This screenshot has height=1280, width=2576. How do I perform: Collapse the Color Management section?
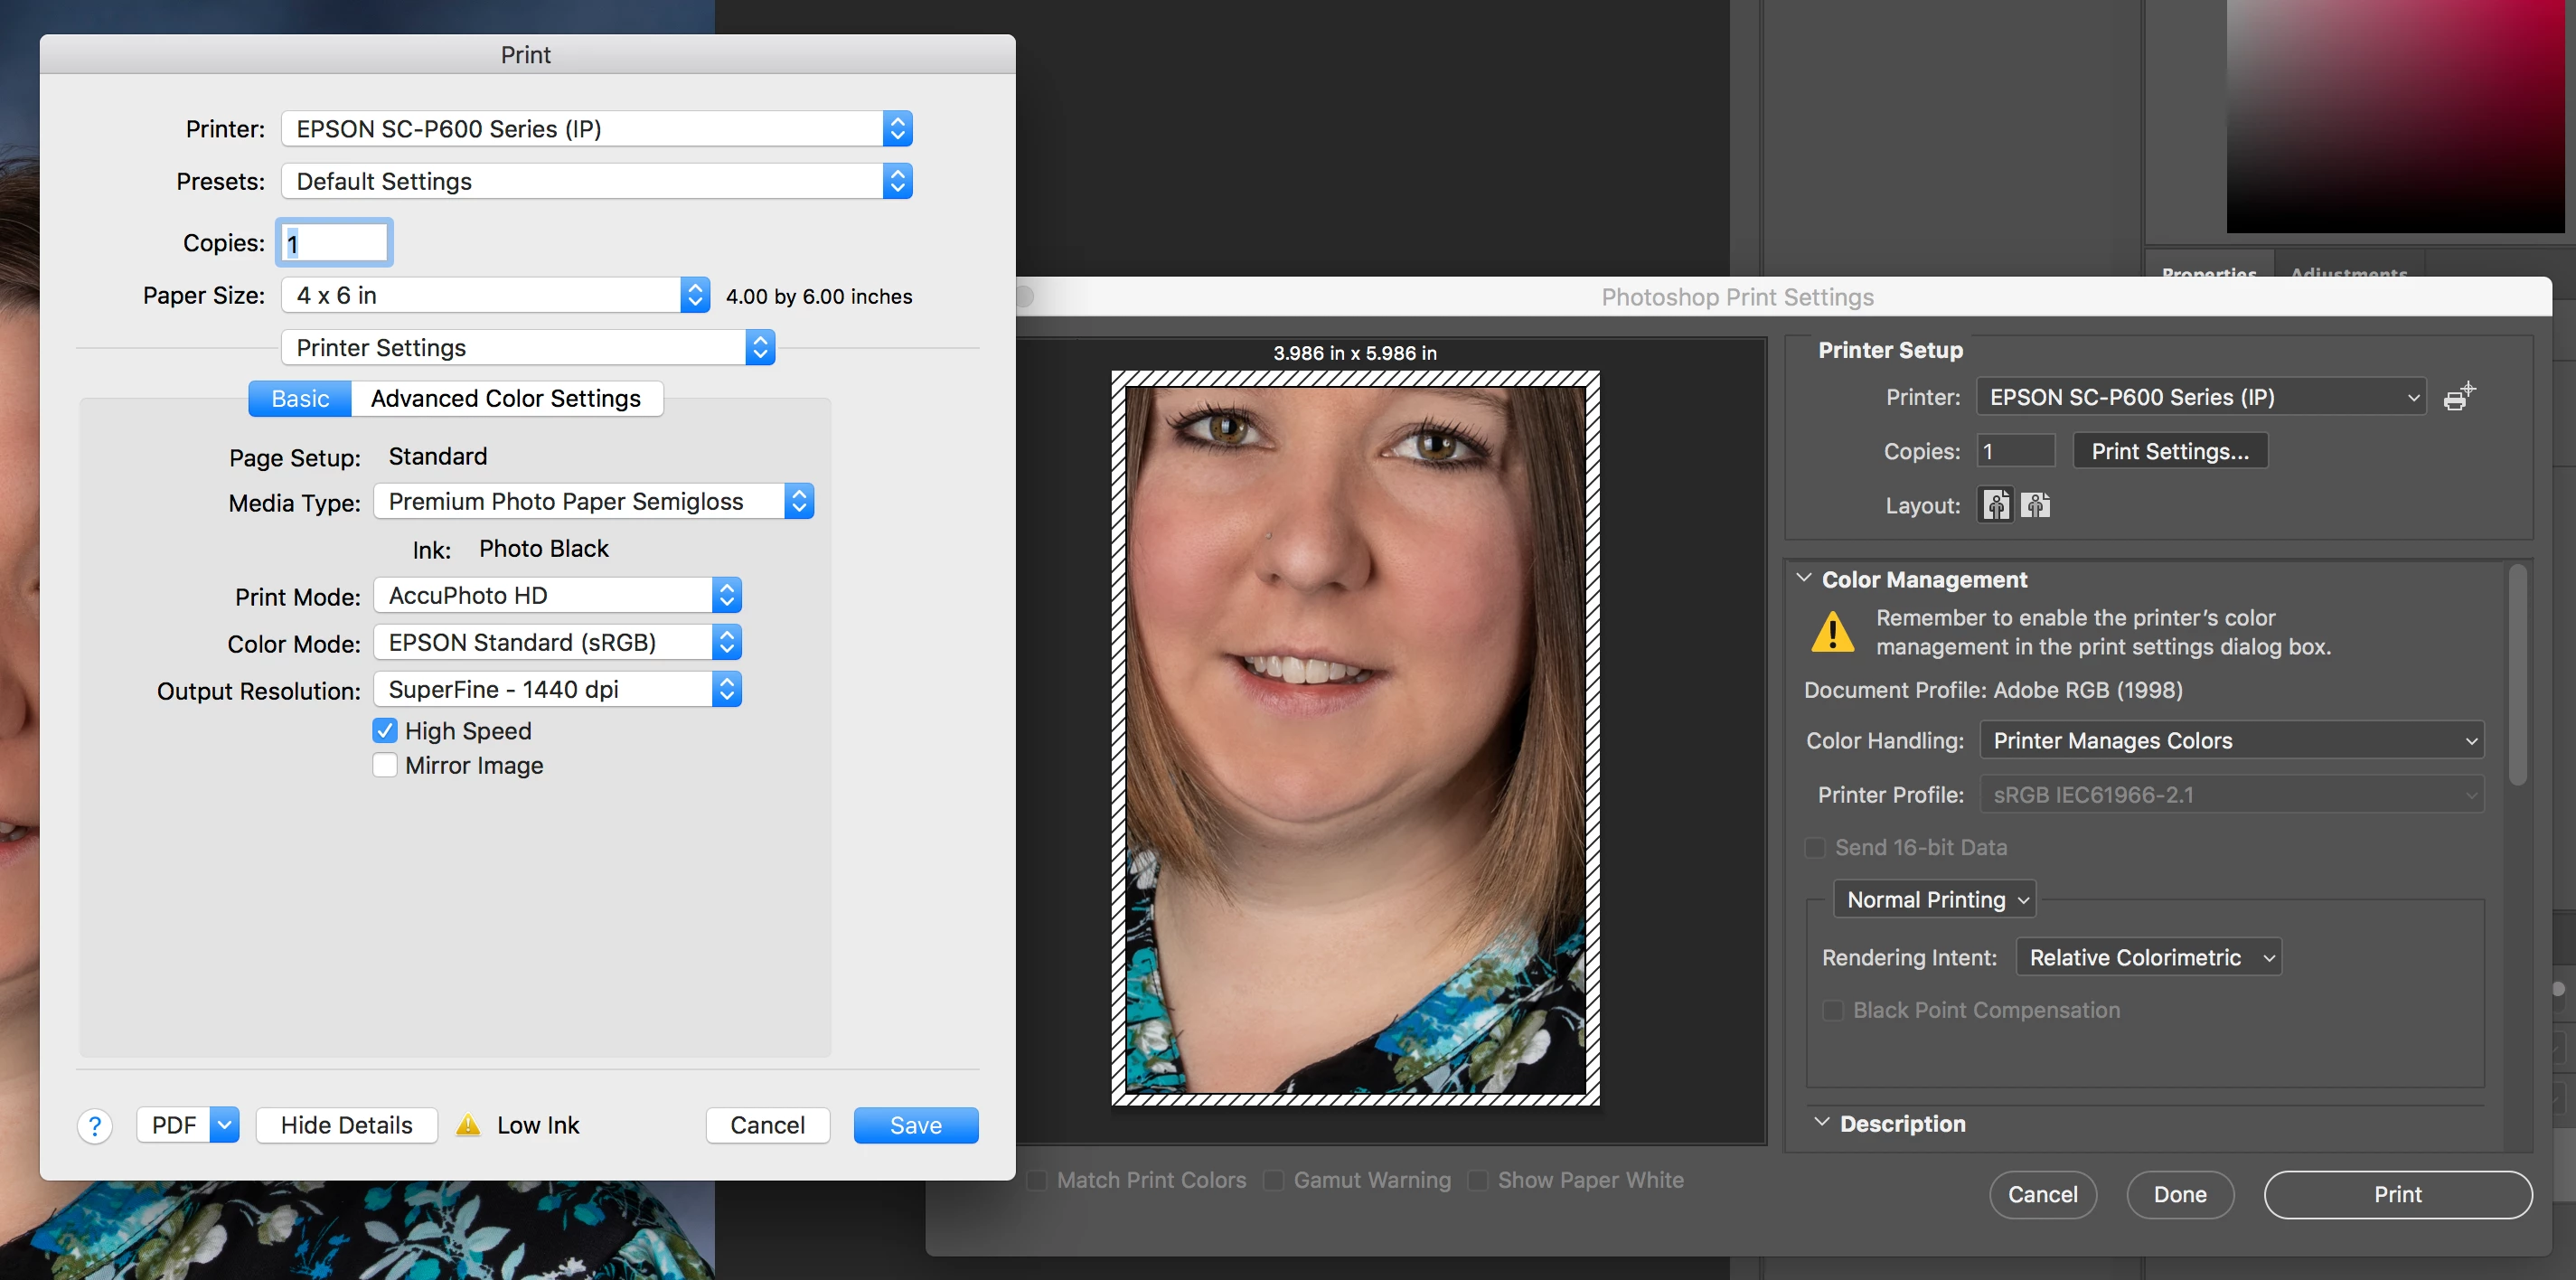pyautogui.click(x=1804, y=579)
